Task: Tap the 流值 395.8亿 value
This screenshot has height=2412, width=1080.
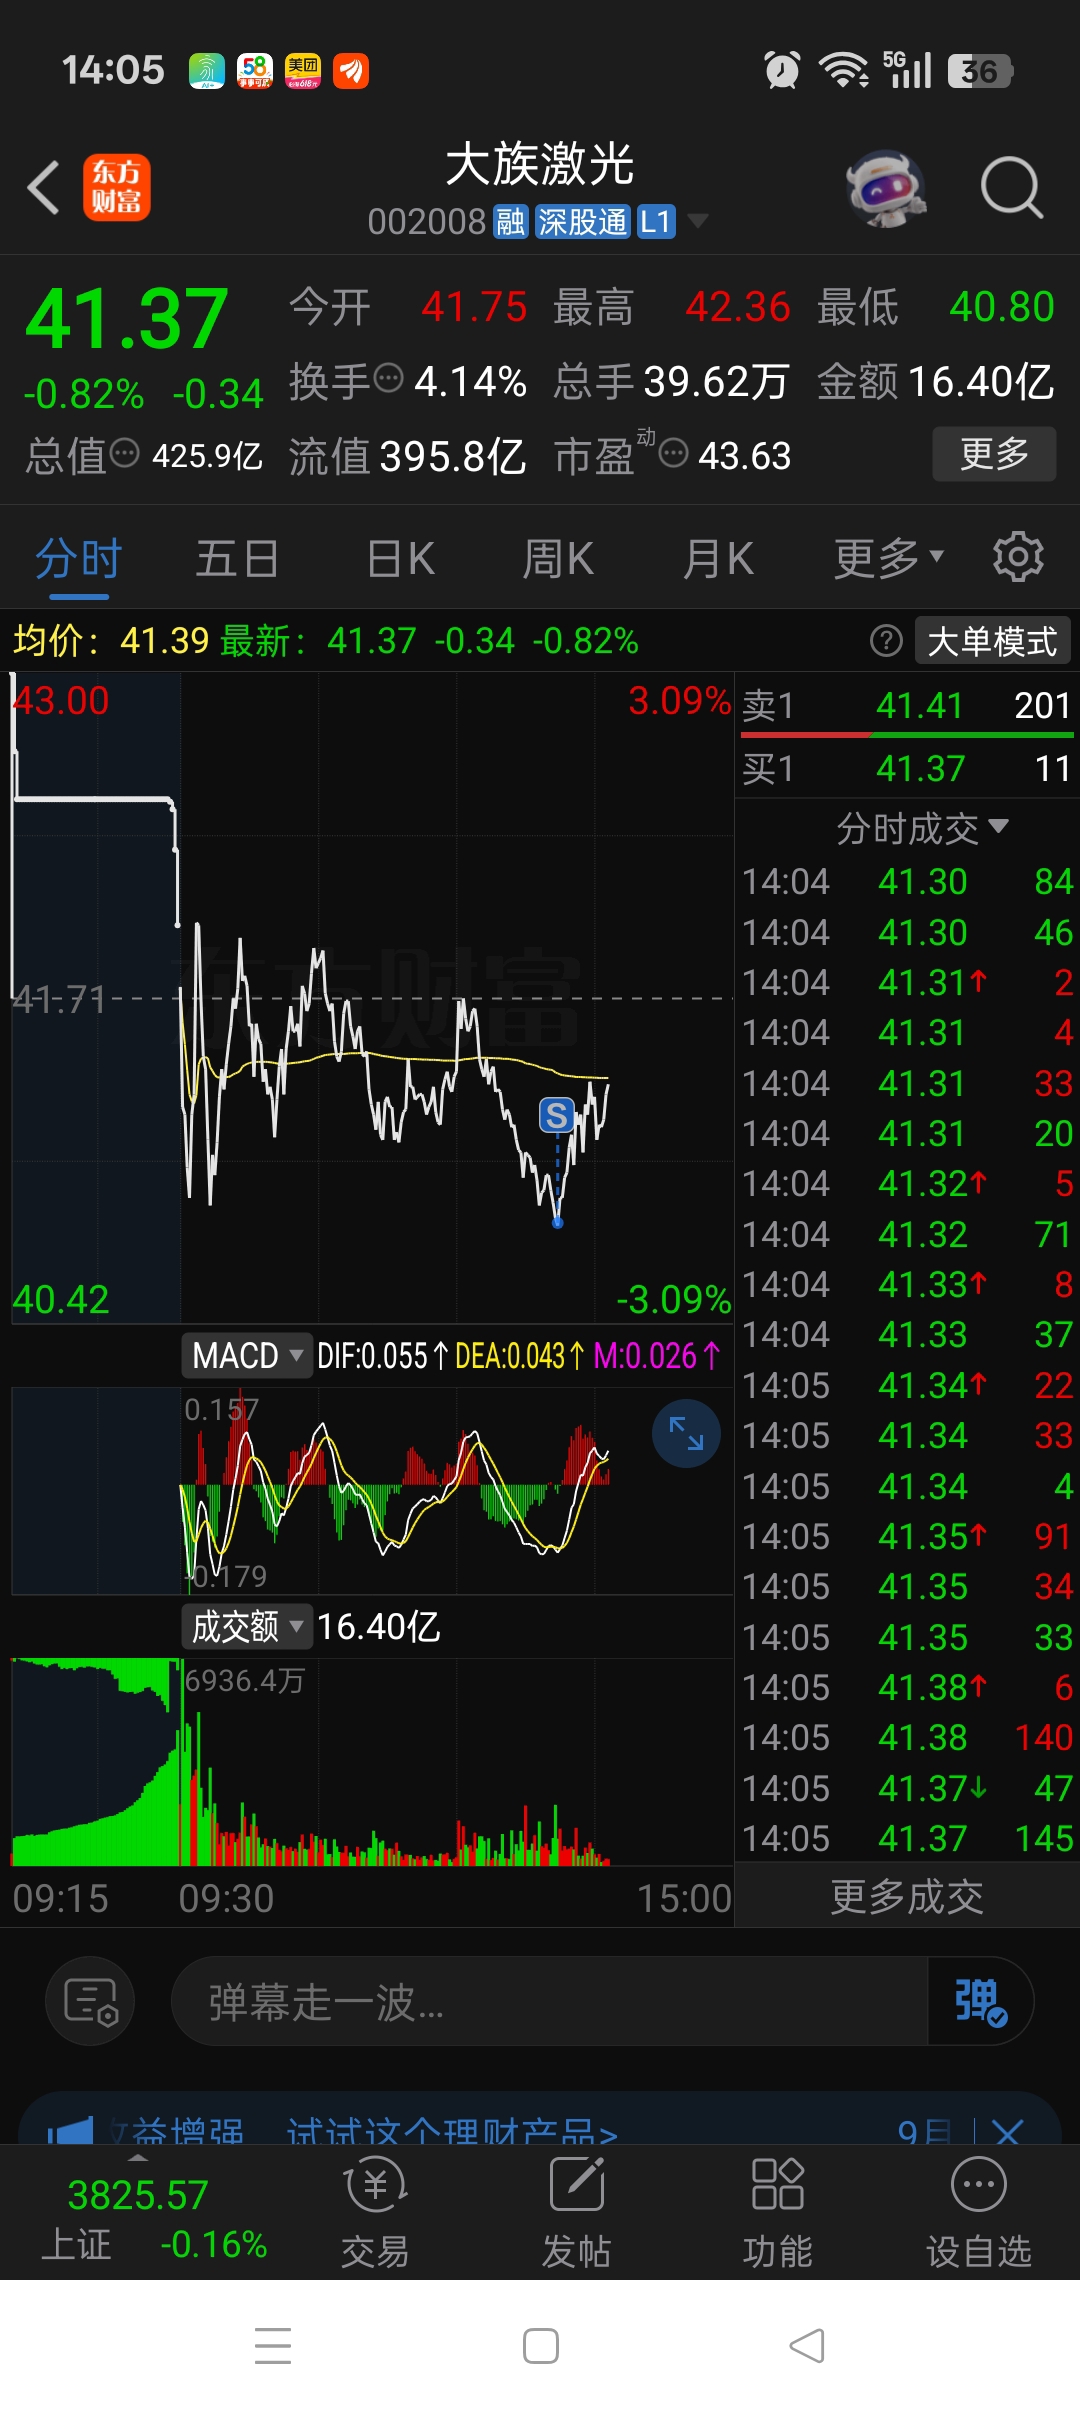Action: coord(453,456)
